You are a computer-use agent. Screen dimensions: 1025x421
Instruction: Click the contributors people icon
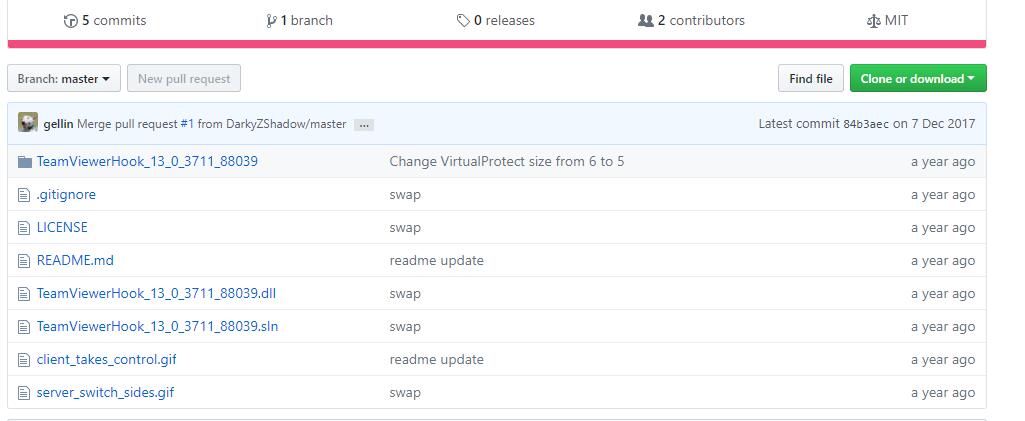[646, 21]
